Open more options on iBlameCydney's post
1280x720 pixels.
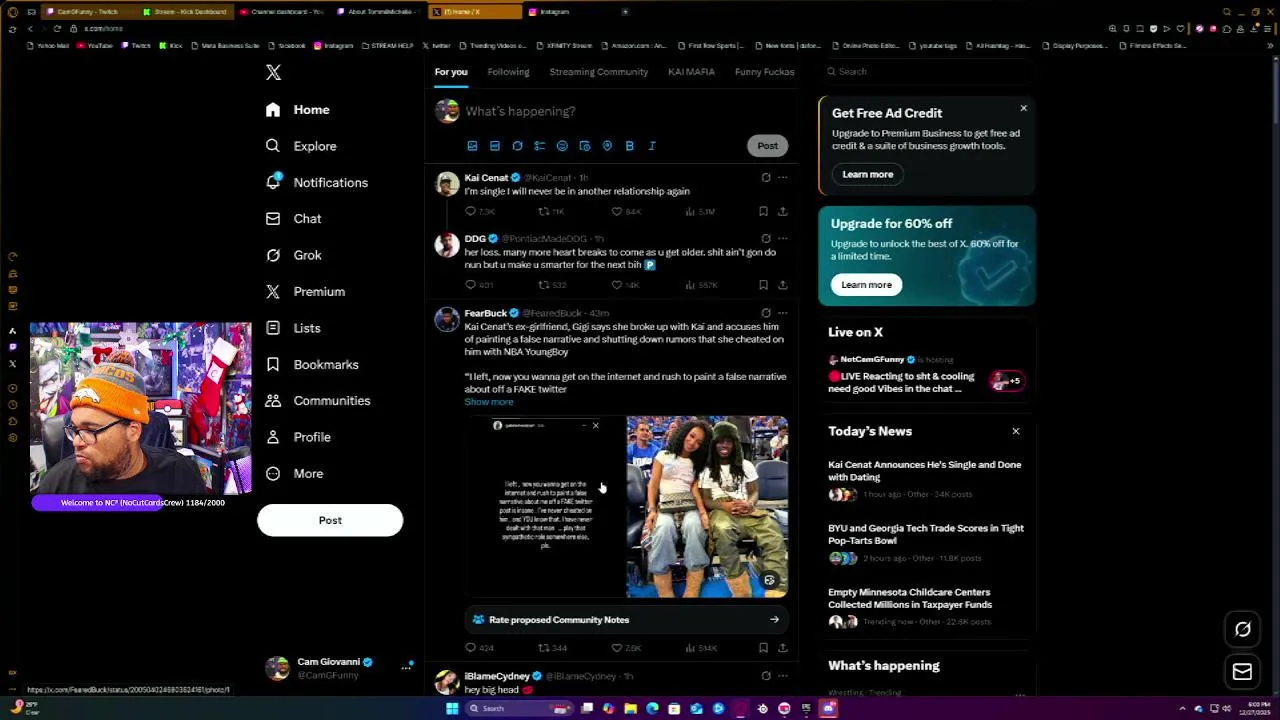[x=782, y=676]
